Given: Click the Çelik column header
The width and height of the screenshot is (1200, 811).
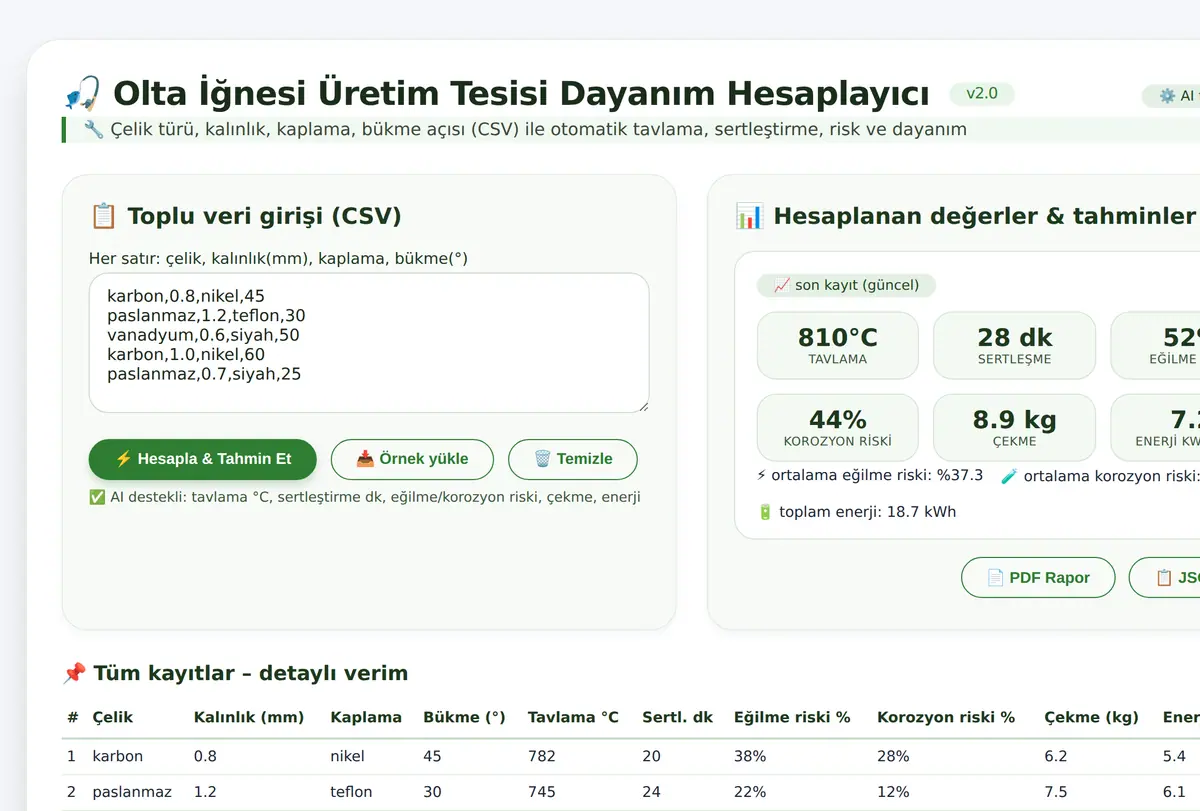Looking at the screenshot, I should click(x=113, y=717).
